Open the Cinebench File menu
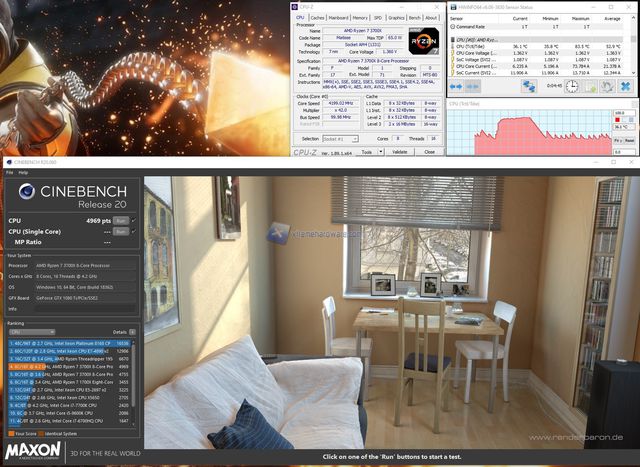640x467 pixels. [9, 172]
